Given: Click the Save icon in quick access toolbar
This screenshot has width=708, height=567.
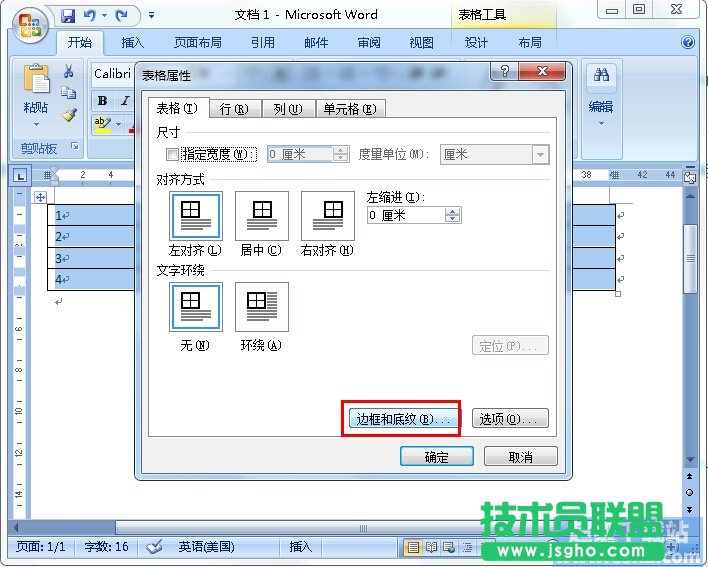Looking at the screenshot, I should (x=68, y=16).
